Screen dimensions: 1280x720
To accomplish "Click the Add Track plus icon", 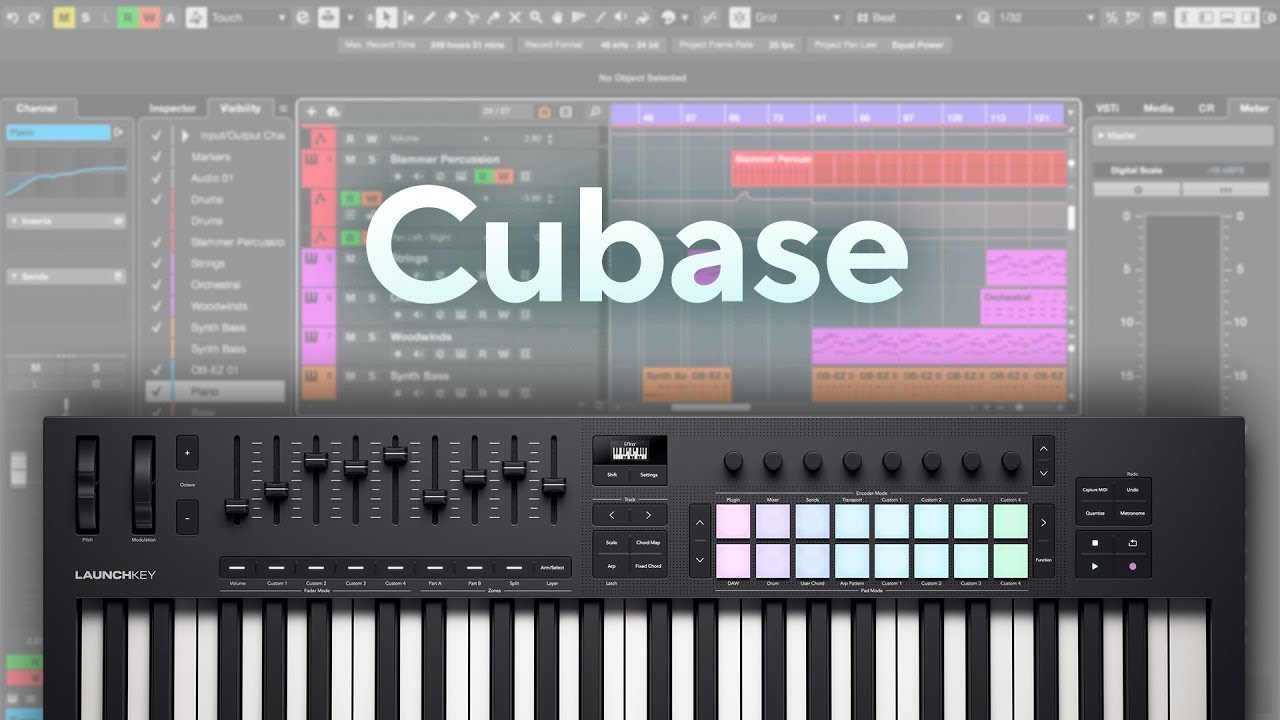I will pos(311,112).
